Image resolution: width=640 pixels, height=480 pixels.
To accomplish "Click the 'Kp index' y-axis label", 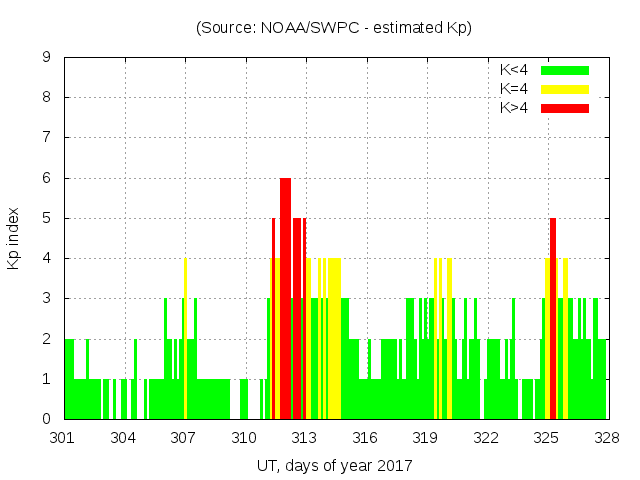I will [x=15, y=239].
